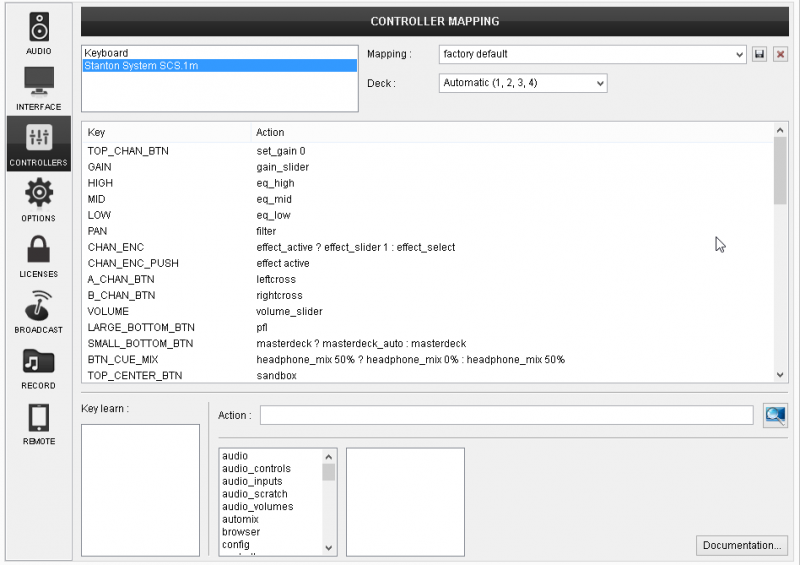Select the LOW key row

[x=428, y=215]
